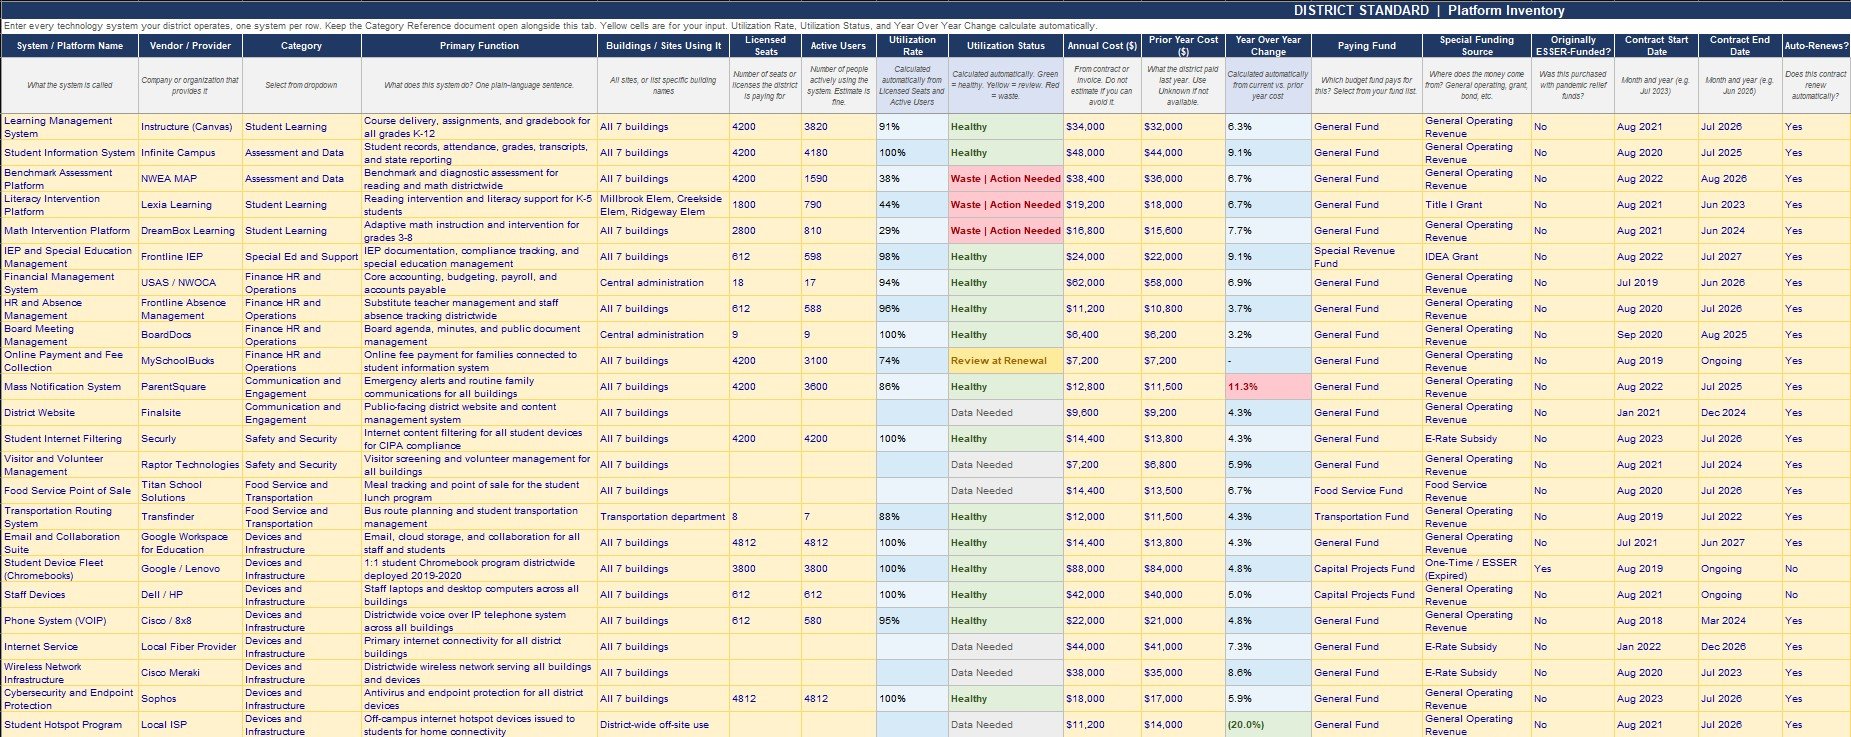1851x737 pixels.
Task: Click the 'Google / Lenovo' vendor cell
Action: (190, 569)
